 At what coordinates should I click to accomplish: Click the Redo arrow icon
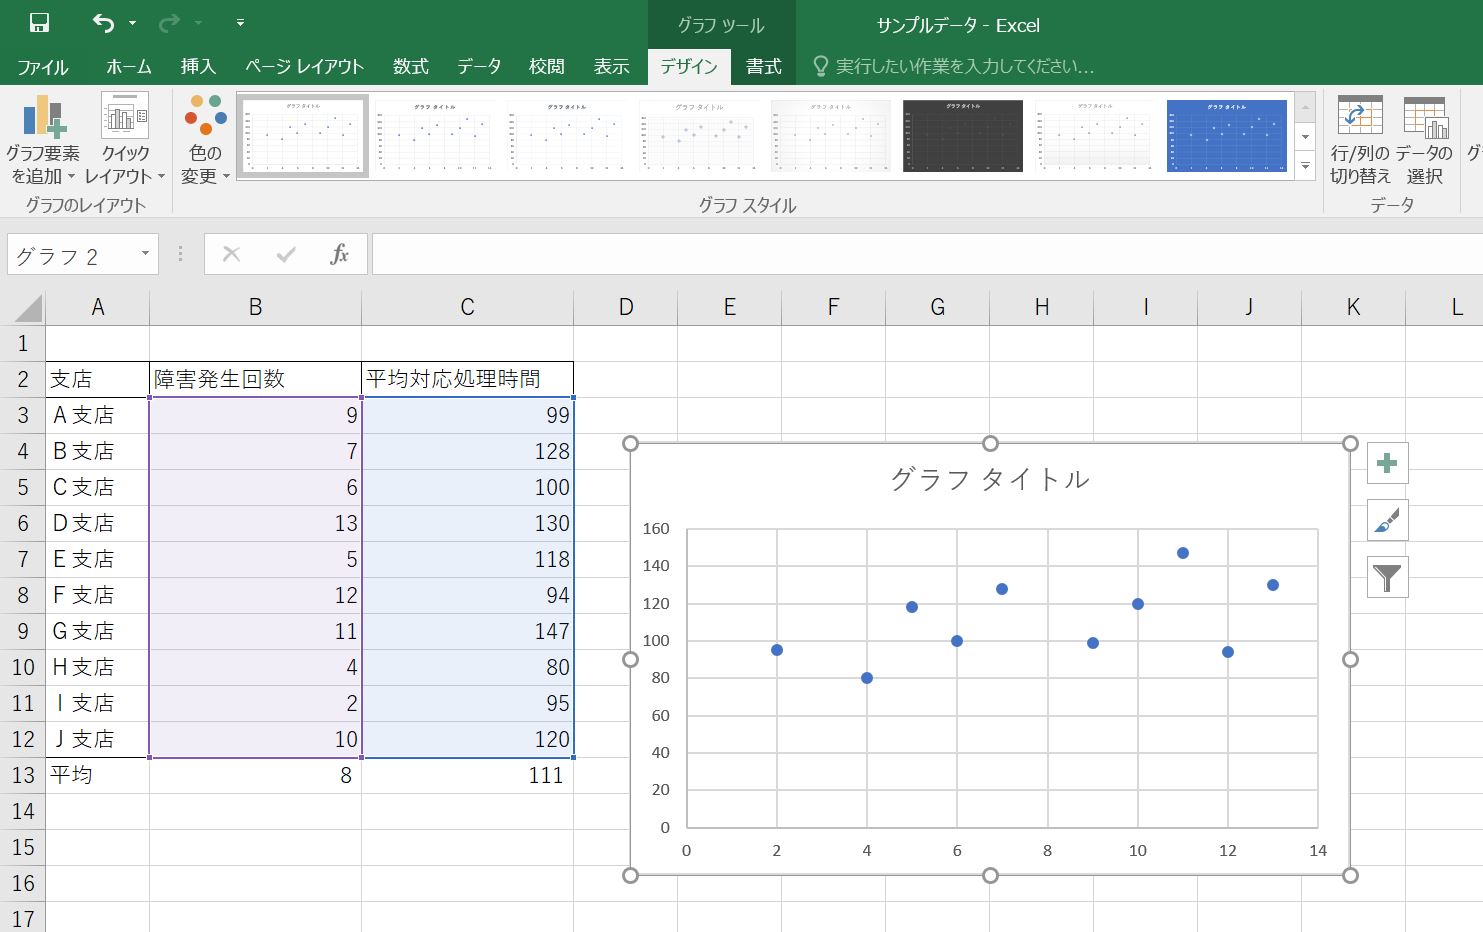(169, 23)
